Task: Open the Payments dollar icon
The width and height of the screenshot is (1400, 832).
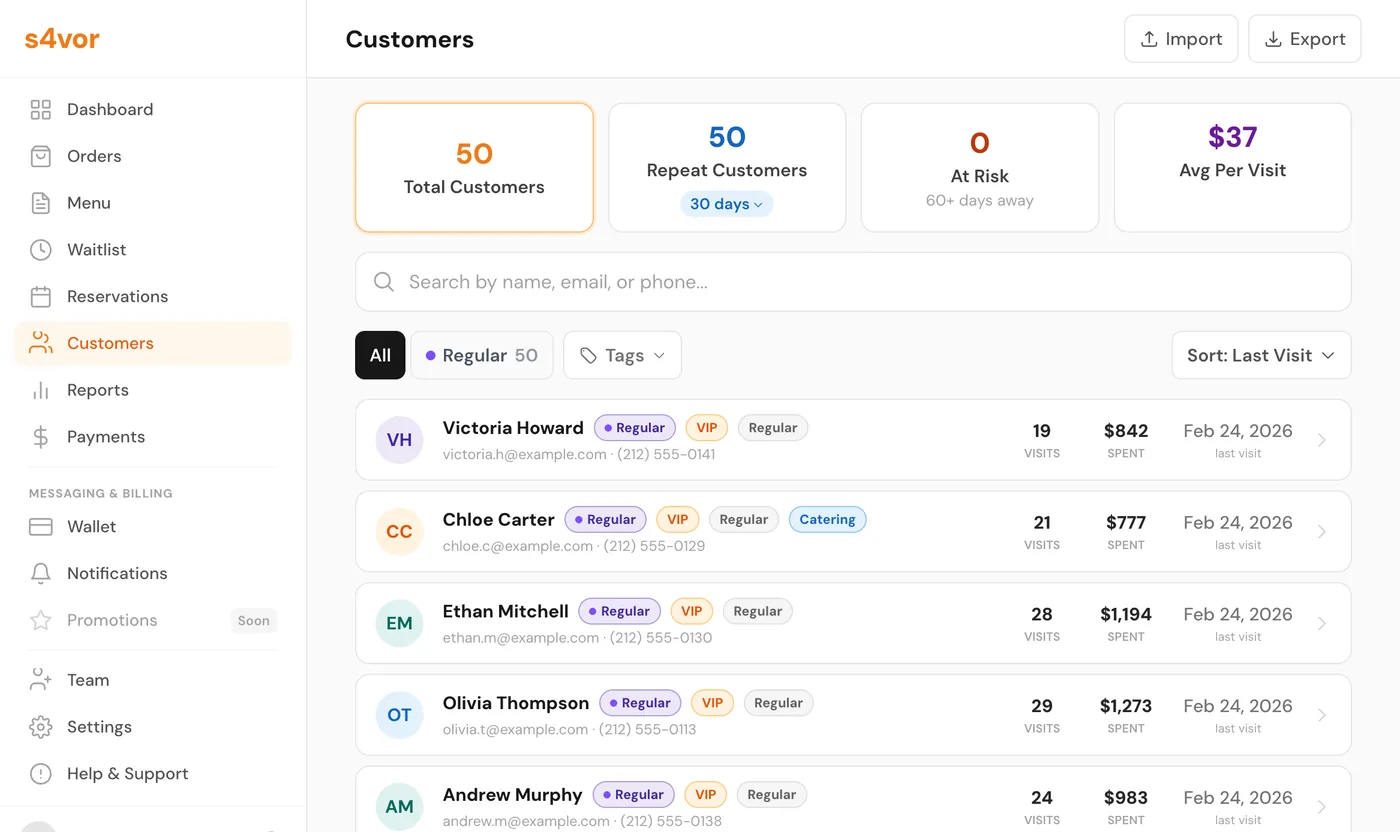Action: (x=40, y=437)
